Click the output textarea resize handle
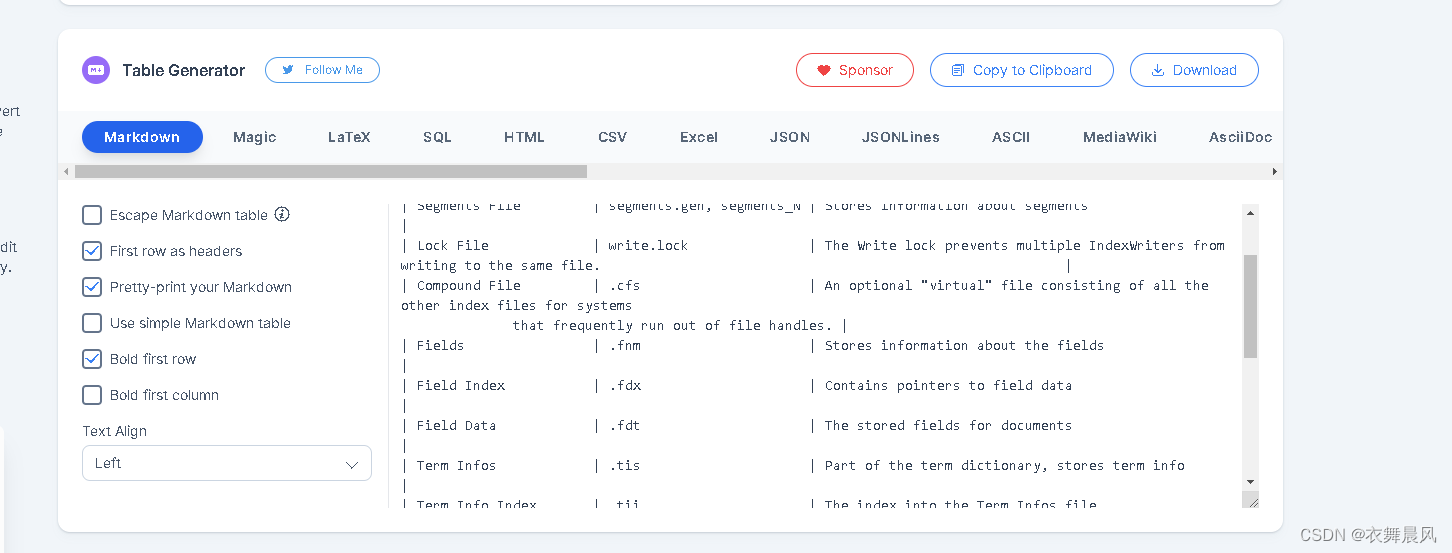1452x553 pixels. pos(1250,500)
